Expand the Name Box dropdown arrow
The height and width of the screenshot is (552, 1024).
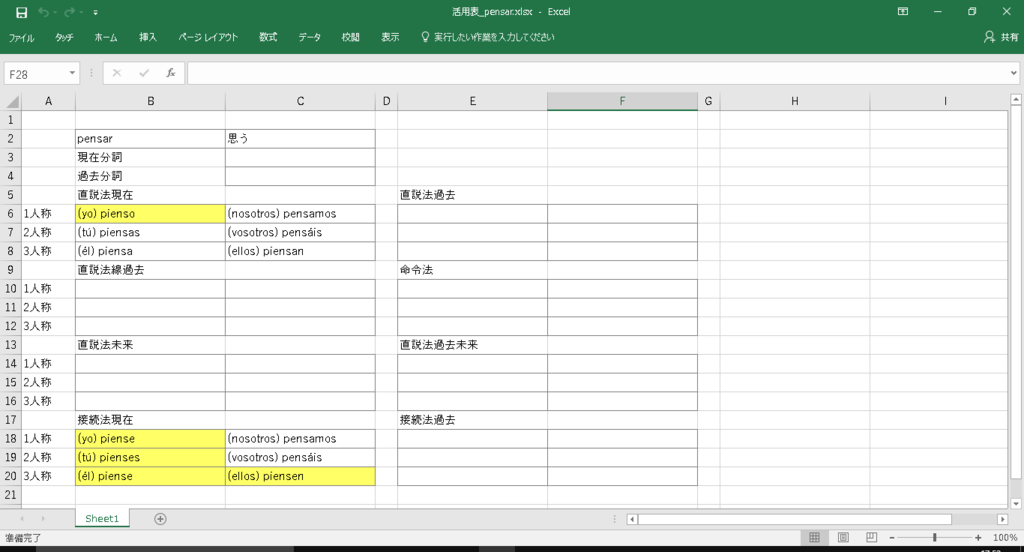point(72,74)
